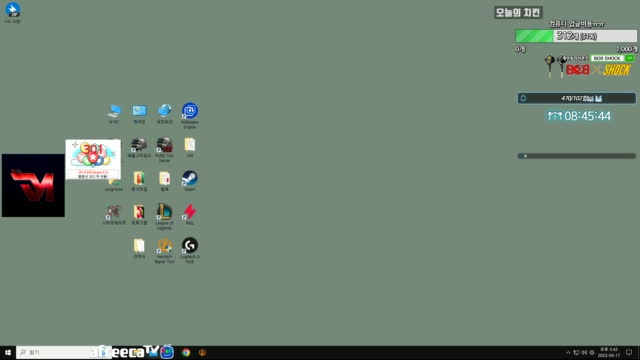
Task: Expand the hidden system tray icons chevron
Action: (568, 352)
